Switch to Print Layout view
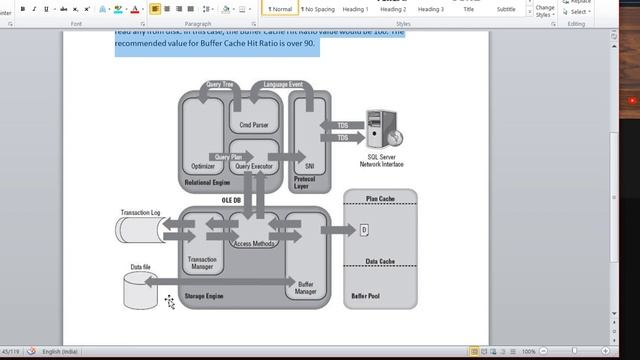The height and width of the screenshot is (360, 640). click(474, 351)
